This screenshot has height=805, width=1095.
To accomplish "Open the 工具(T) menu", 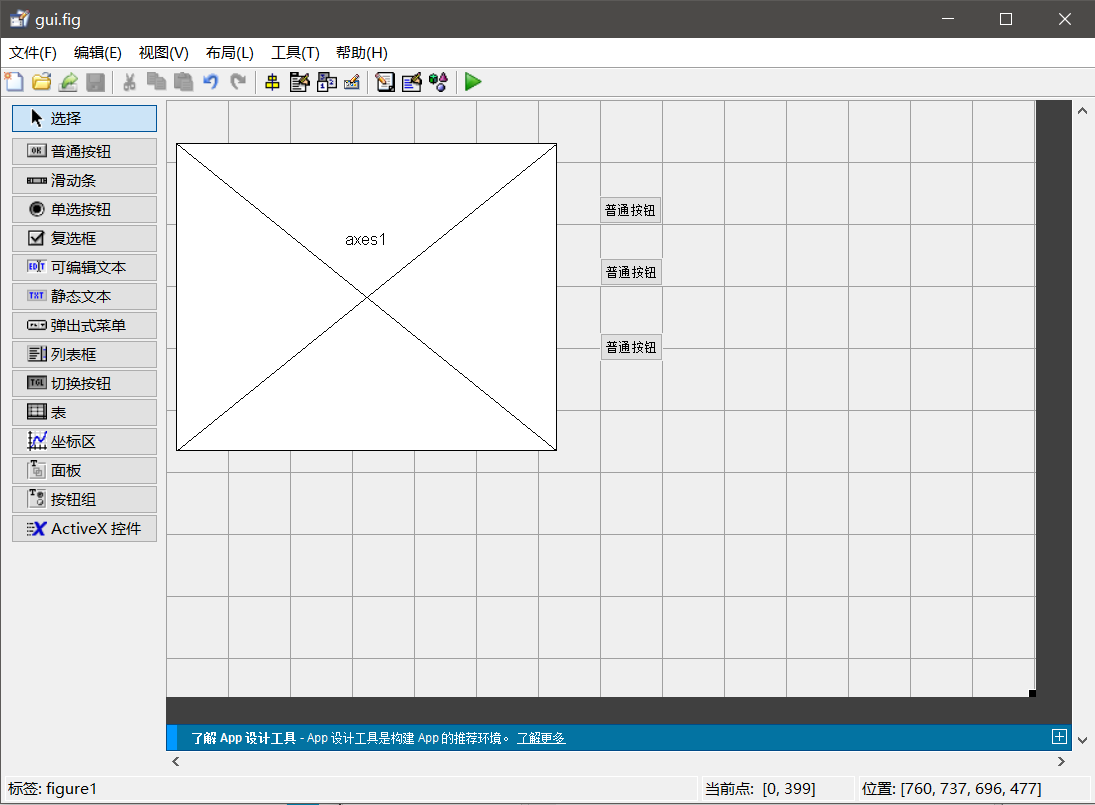I will coord(295,53).
